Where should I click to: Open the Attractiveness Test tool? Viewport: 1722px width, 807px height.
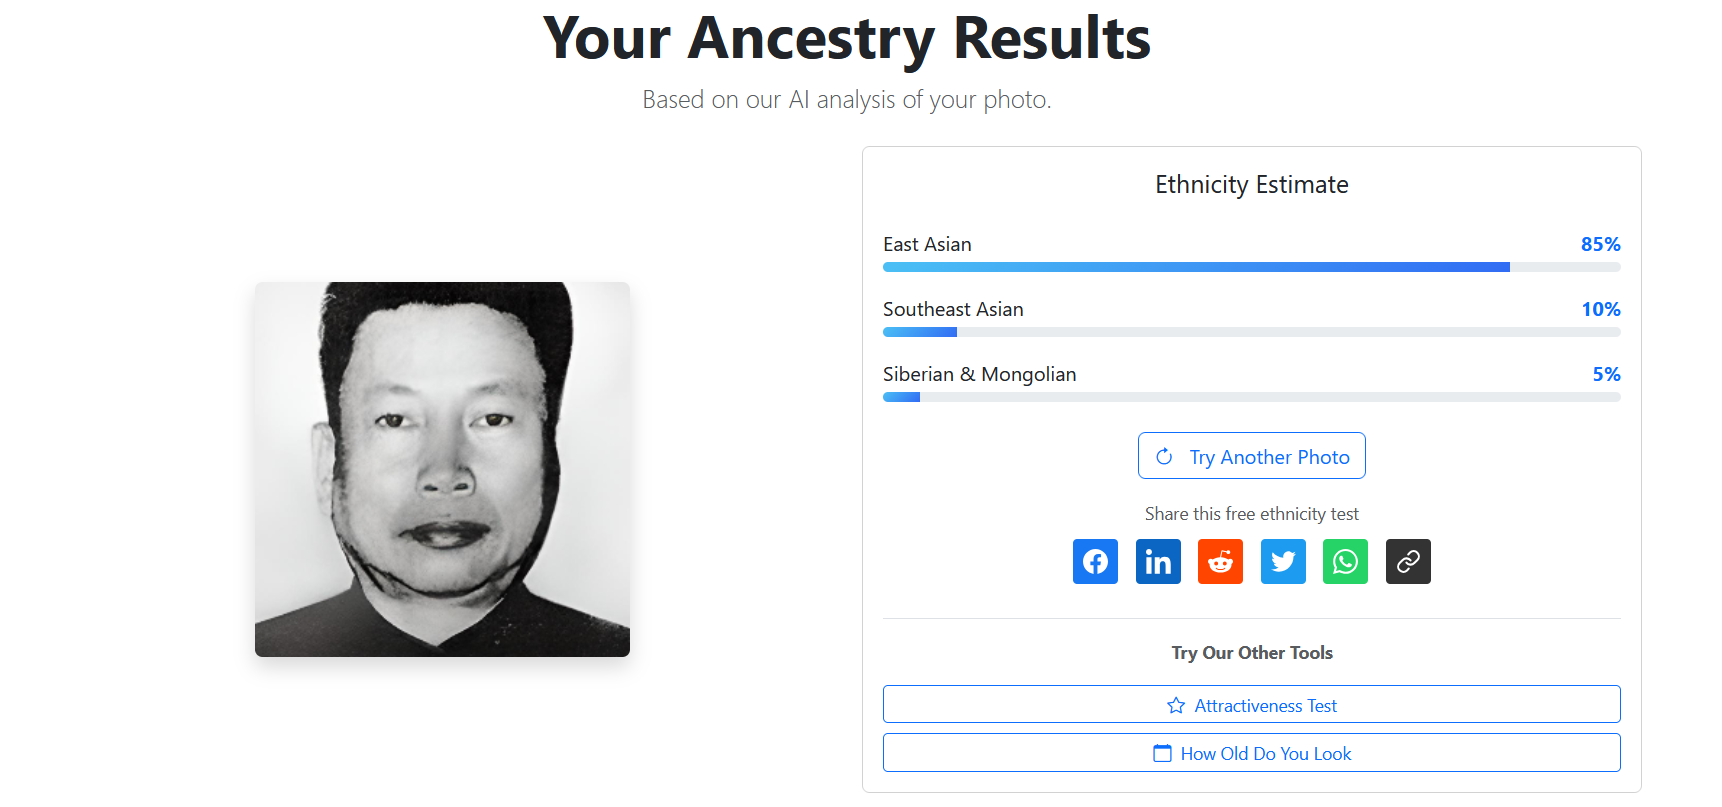point(1265,705)
